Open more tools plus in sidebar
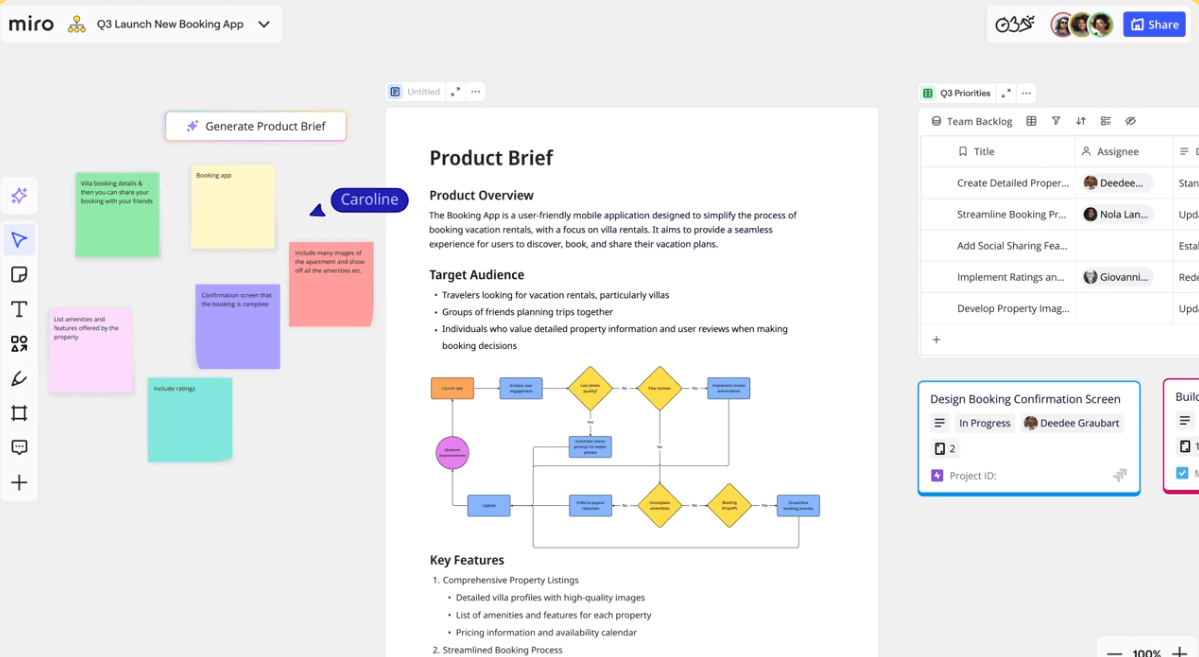The width and height of the screenshot is (1199, 657). [x=19, y=483]
